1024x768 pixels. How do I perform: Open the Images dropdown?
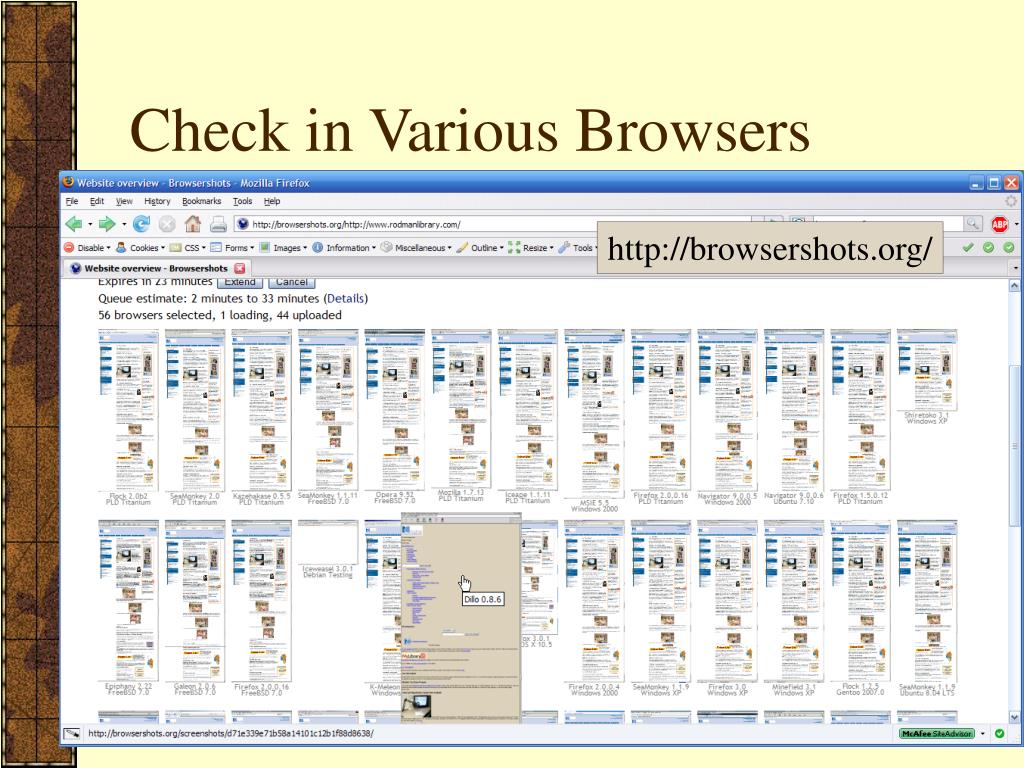283,248
